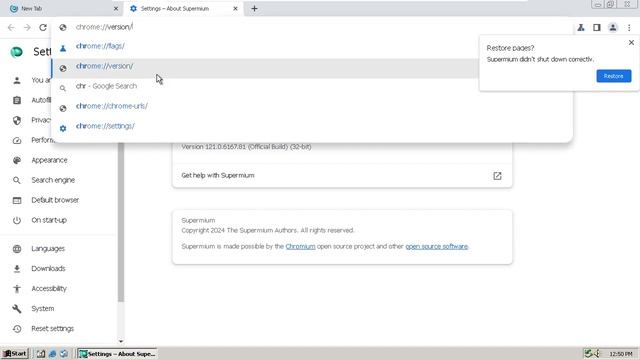Go back to the previous page
The image size is (640, 360).
click(x=11, y=27)
